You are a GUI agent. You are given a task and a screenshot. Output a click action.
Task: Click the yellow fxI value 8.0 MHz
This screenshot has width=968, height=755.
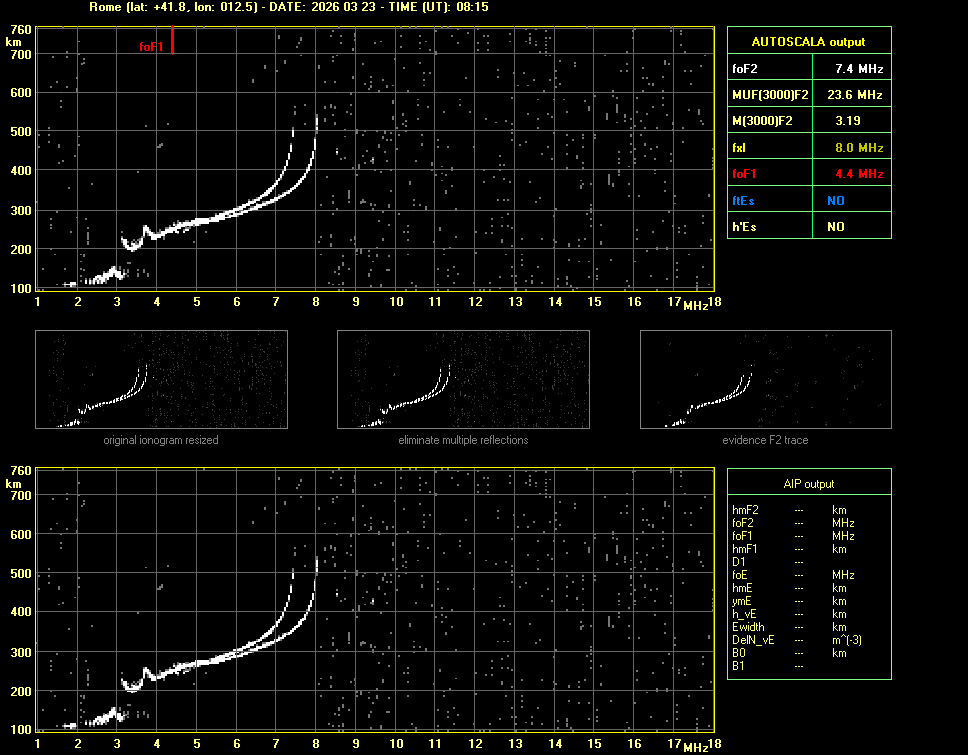[x=849, y=148]
